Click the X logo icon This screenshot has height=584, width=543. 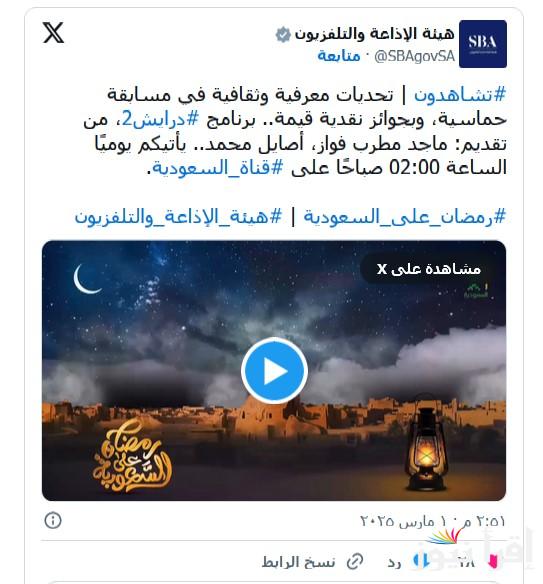point(53,33)
